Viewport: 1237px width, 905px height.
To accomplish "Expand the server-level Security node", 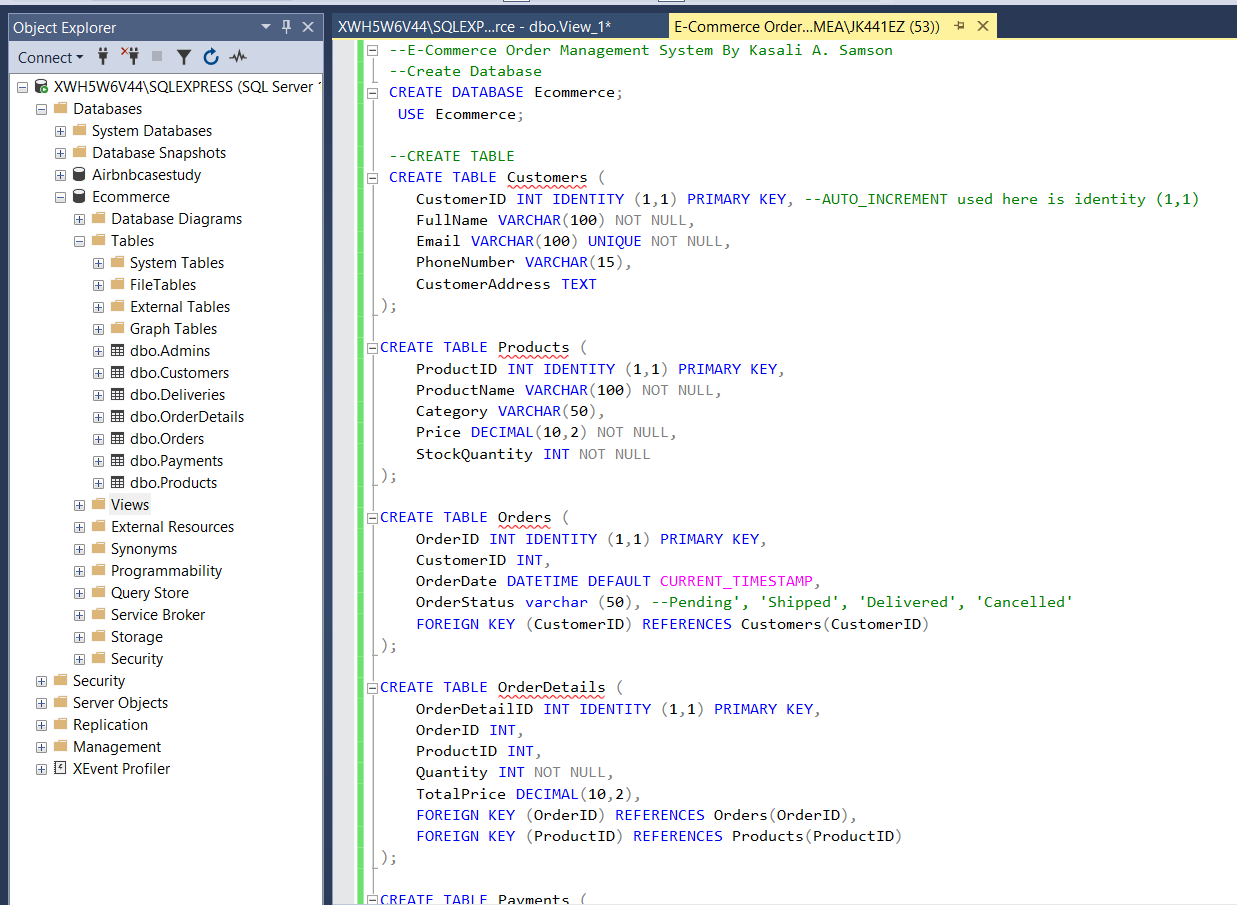I will click(x=41, y=681).
